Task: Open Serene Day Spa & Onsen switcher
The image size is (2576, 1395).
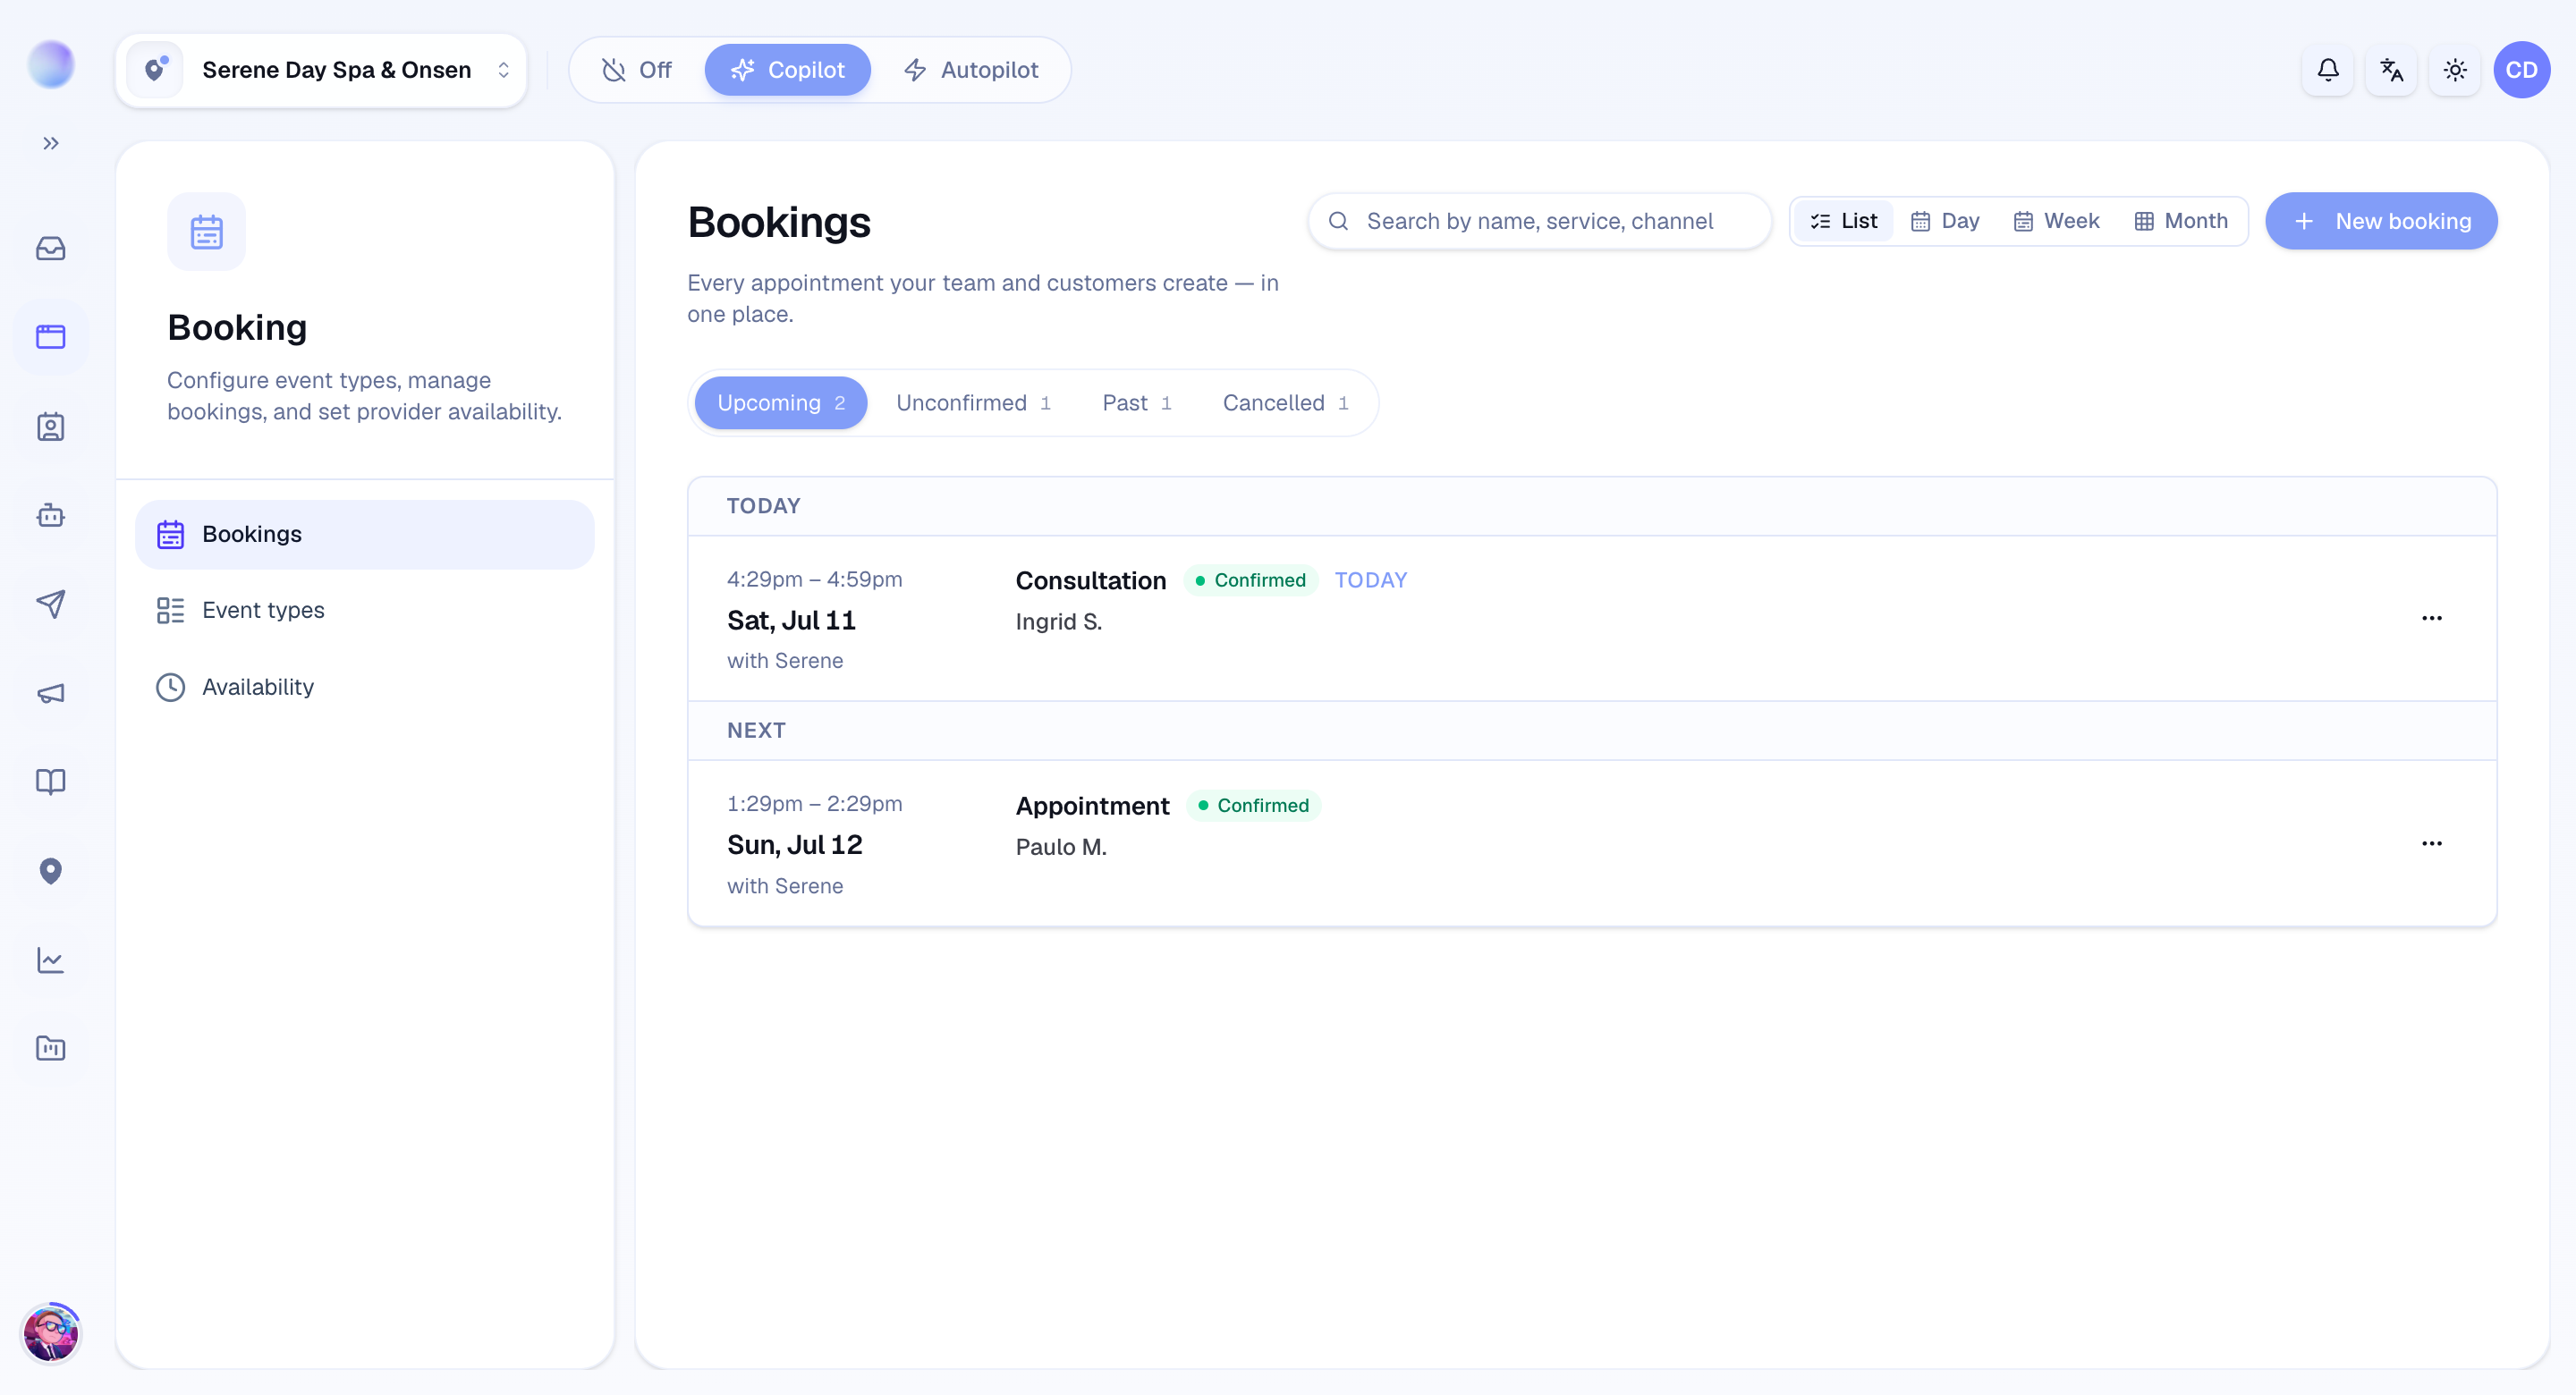Action: pos(321,70)
